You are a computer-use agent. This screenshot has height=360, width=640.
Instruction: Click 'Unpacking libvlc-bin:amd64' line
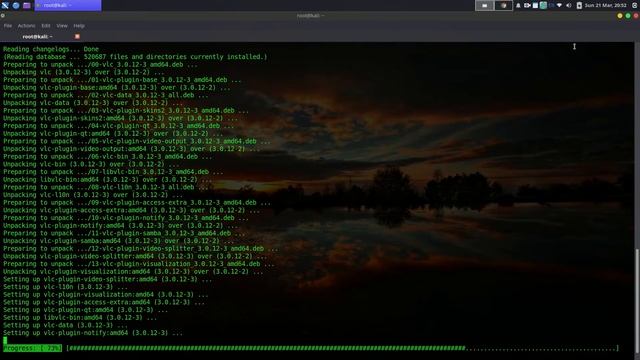108,180
